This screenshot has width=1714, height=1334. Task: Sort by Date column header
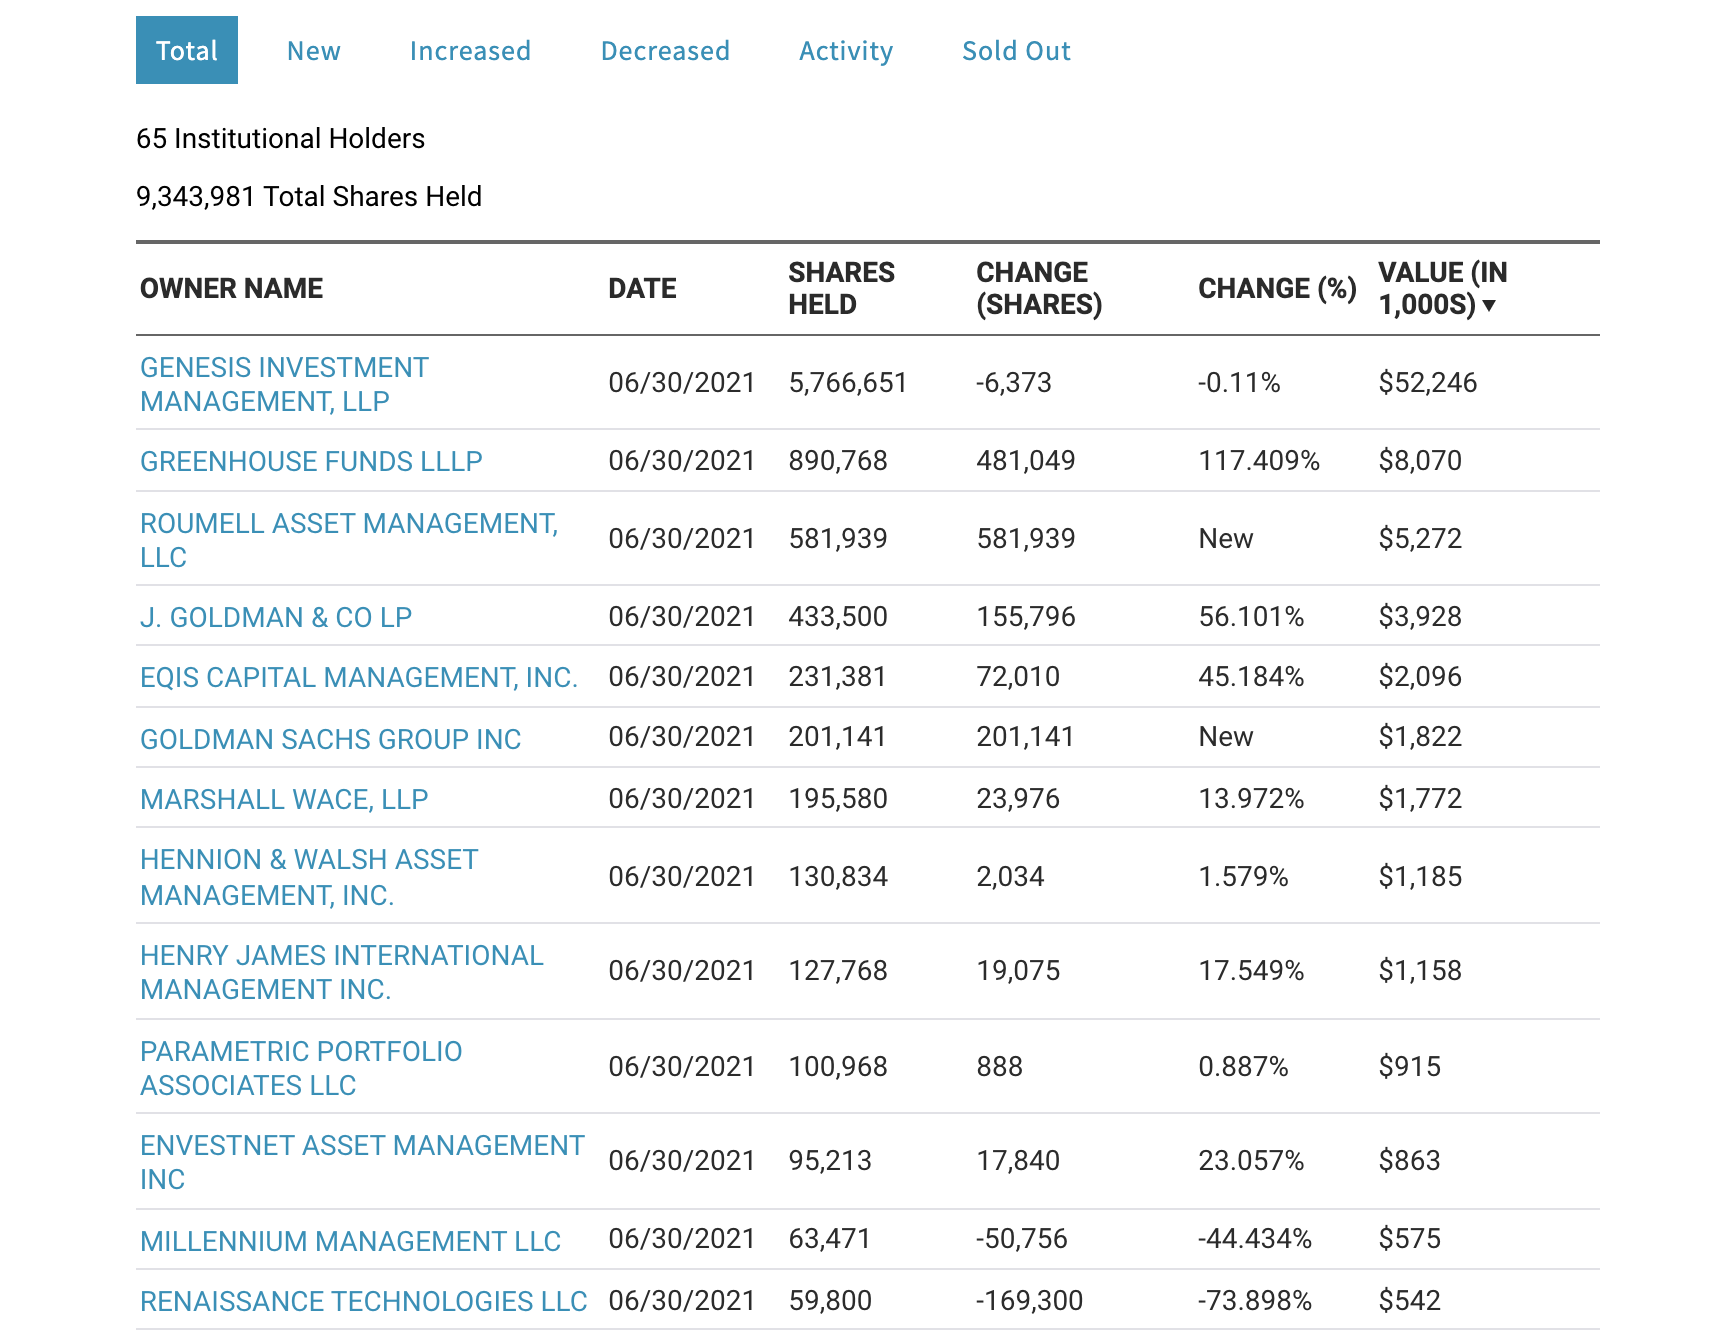coord(642,288)
